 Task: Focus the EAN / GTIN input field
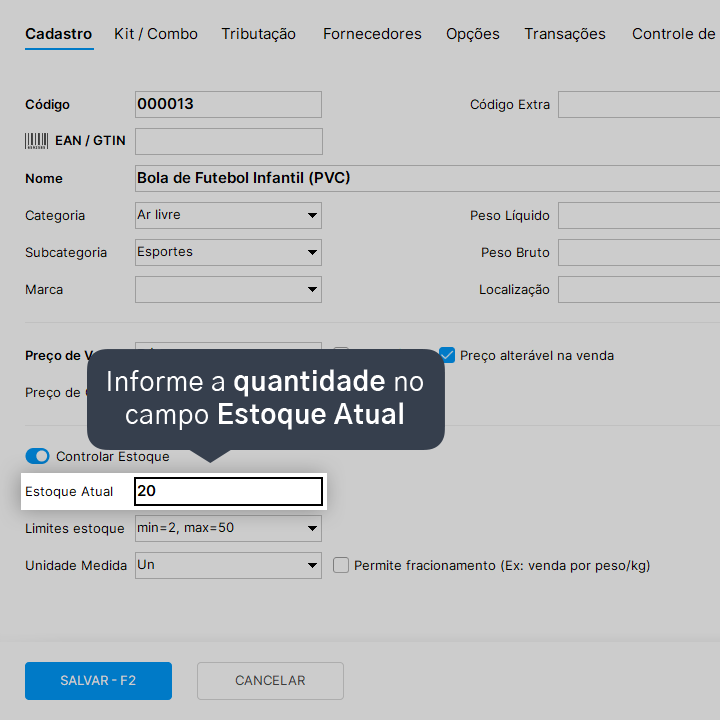pos(229,141)
